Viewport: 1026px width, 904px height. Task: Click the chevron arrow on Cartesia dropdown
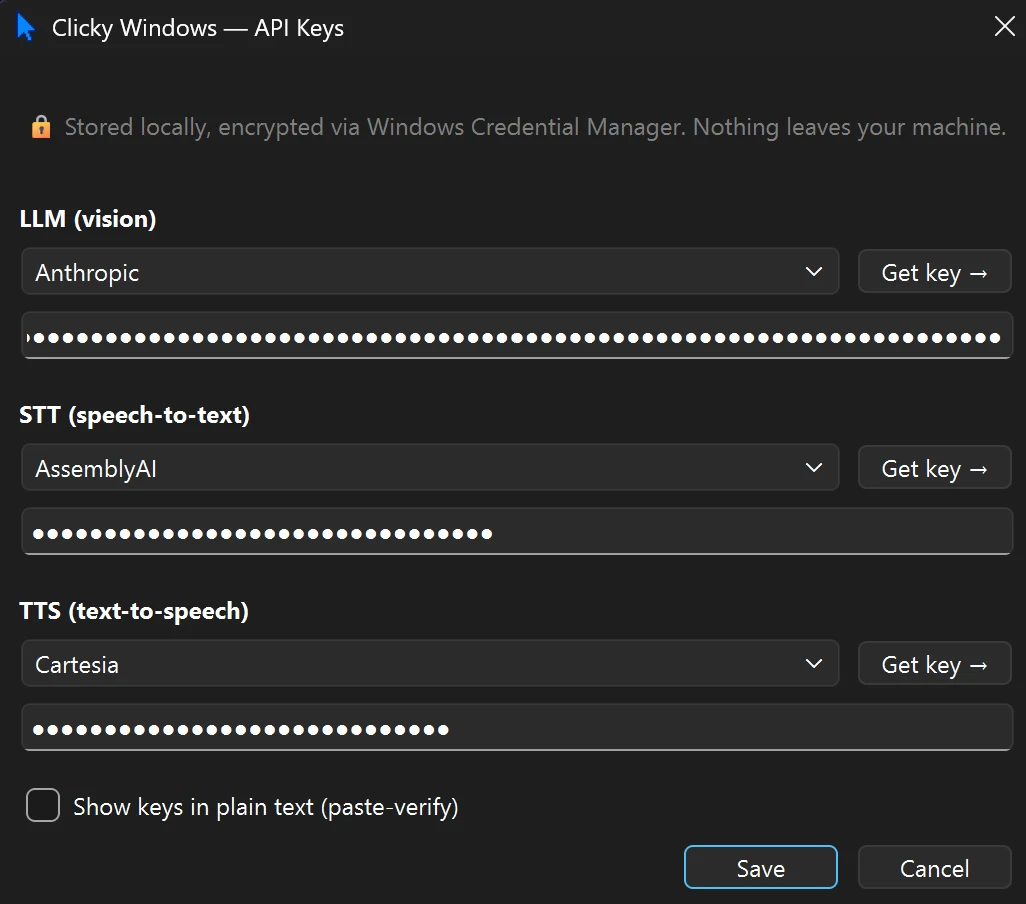(813, 663)
